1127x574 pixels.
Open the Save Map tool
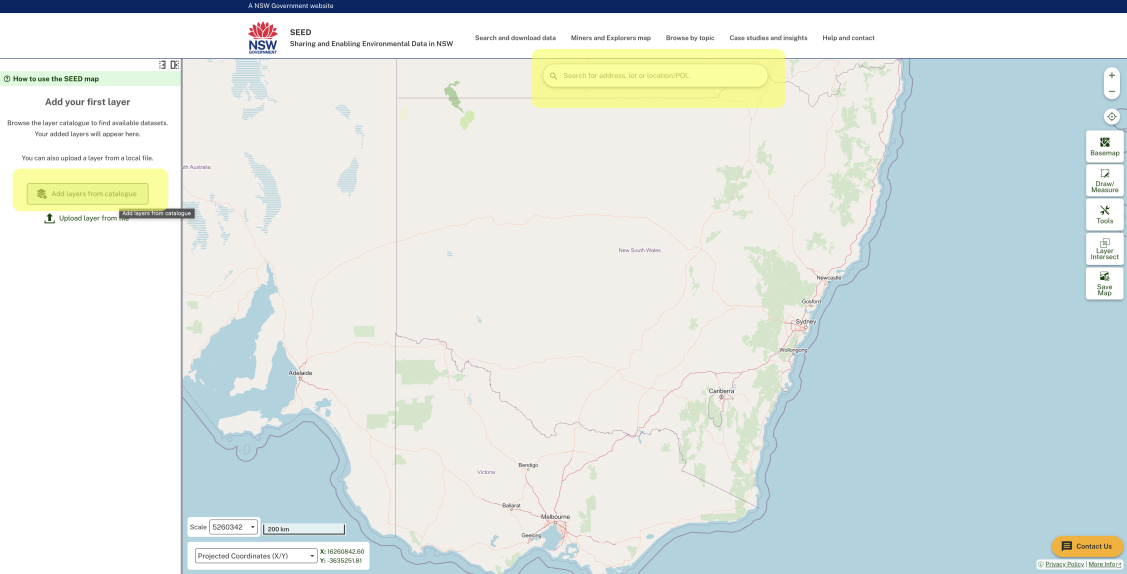point(1105,283)
